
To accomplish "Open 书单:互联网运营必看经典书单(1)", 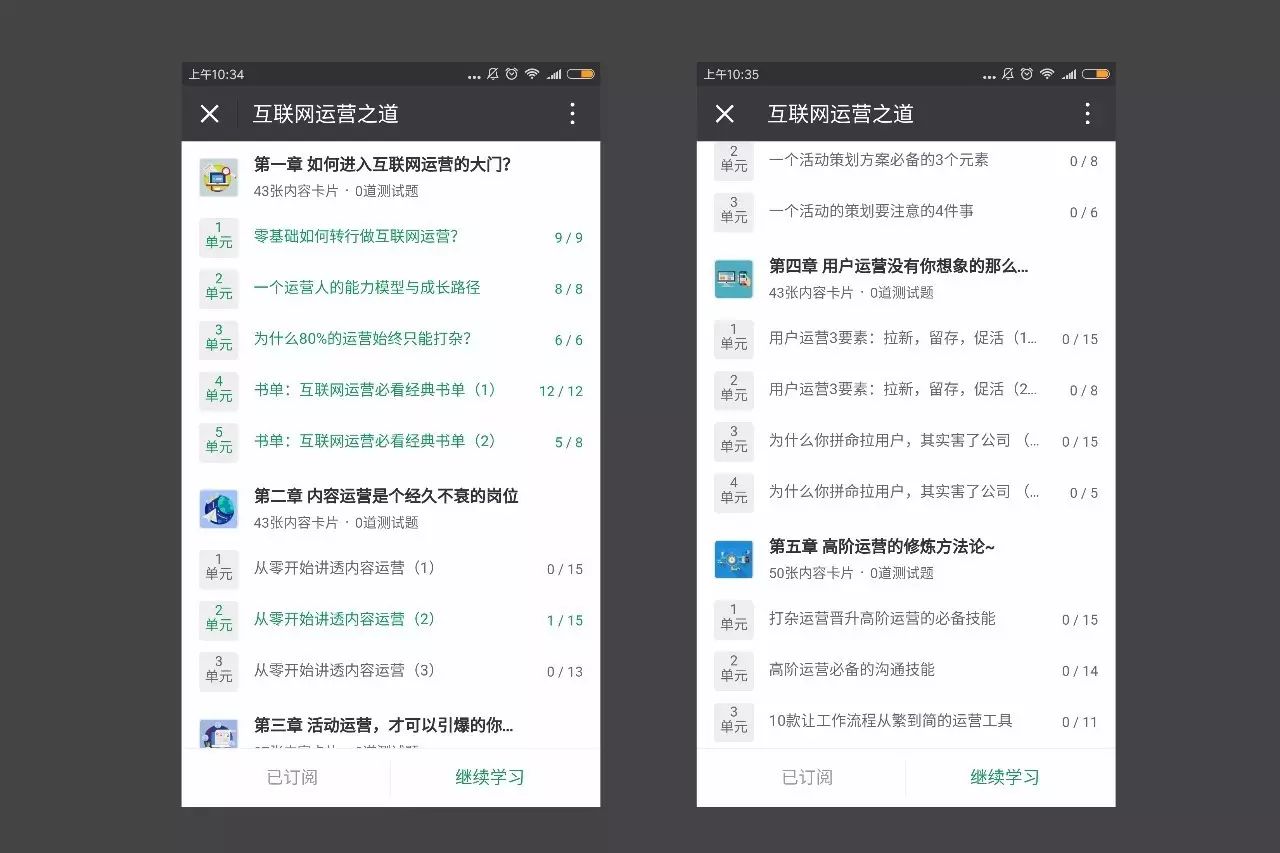I will 391,390.
